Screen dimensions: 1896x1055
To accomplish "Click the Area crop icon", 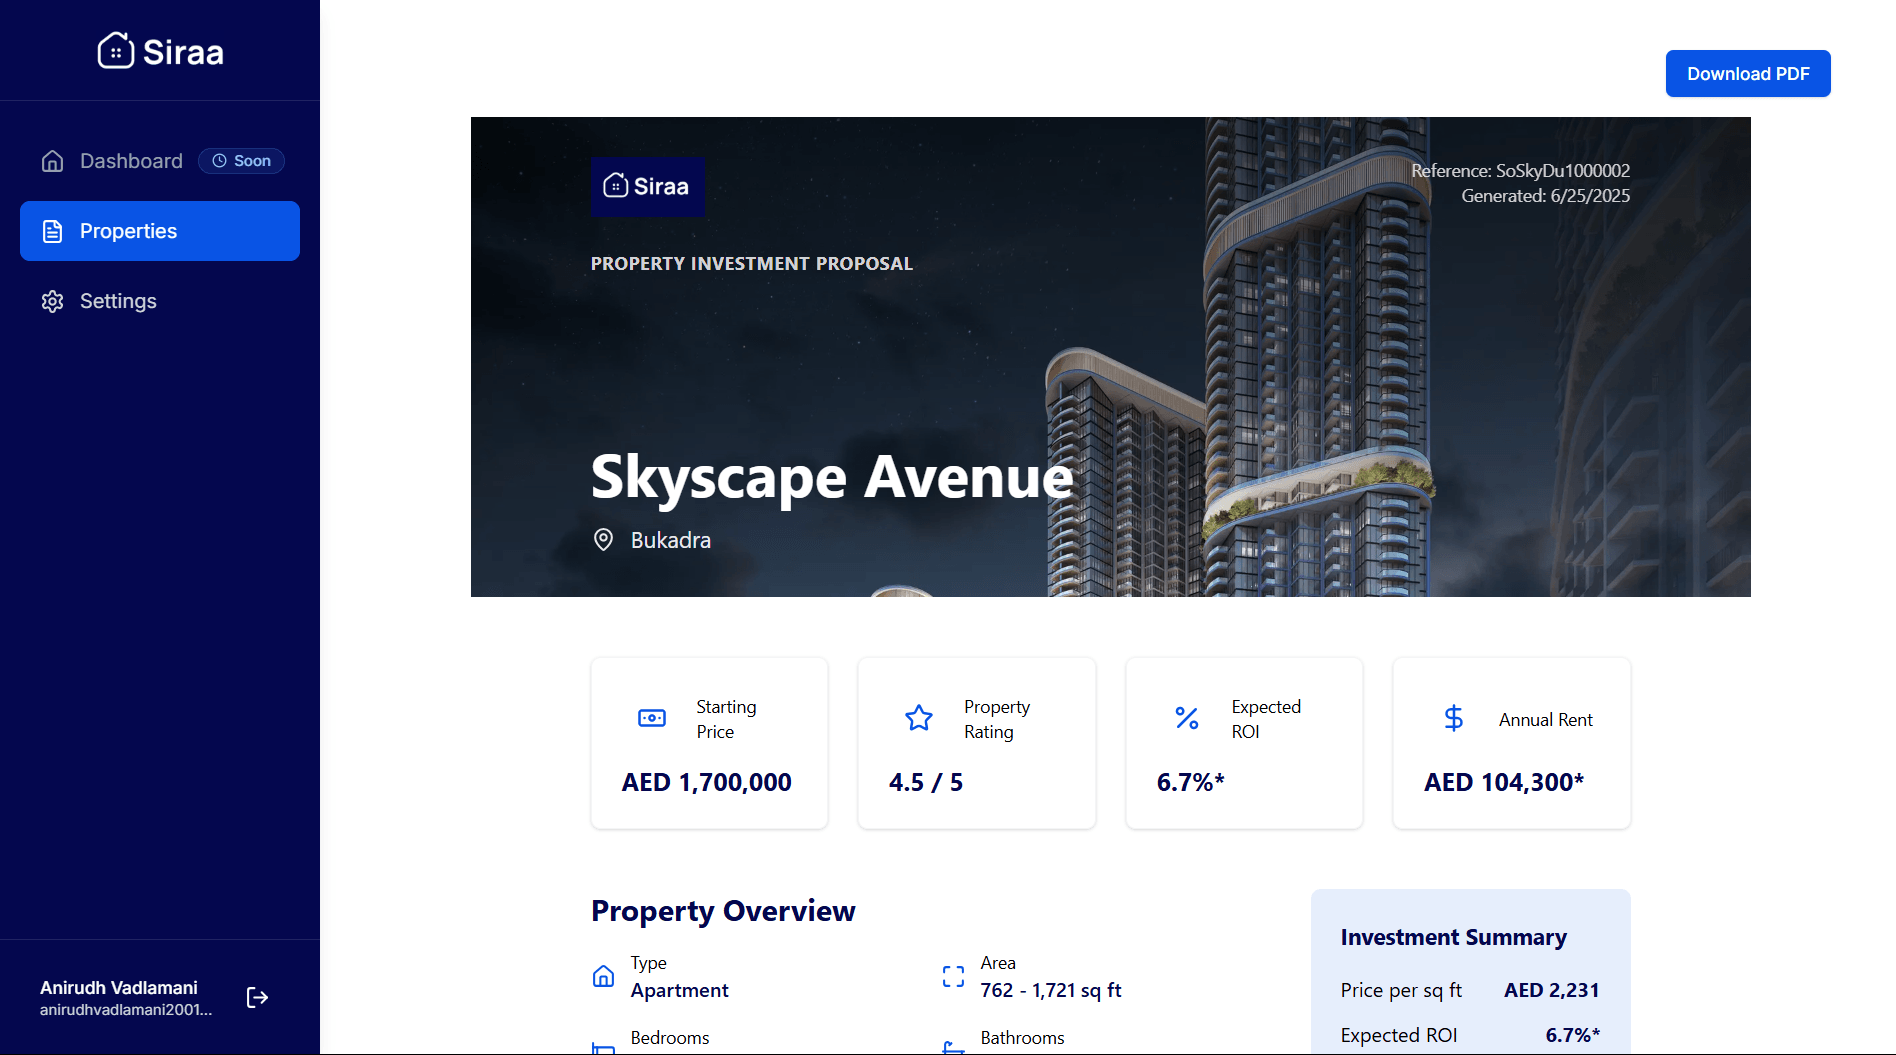I will [952, 976].
